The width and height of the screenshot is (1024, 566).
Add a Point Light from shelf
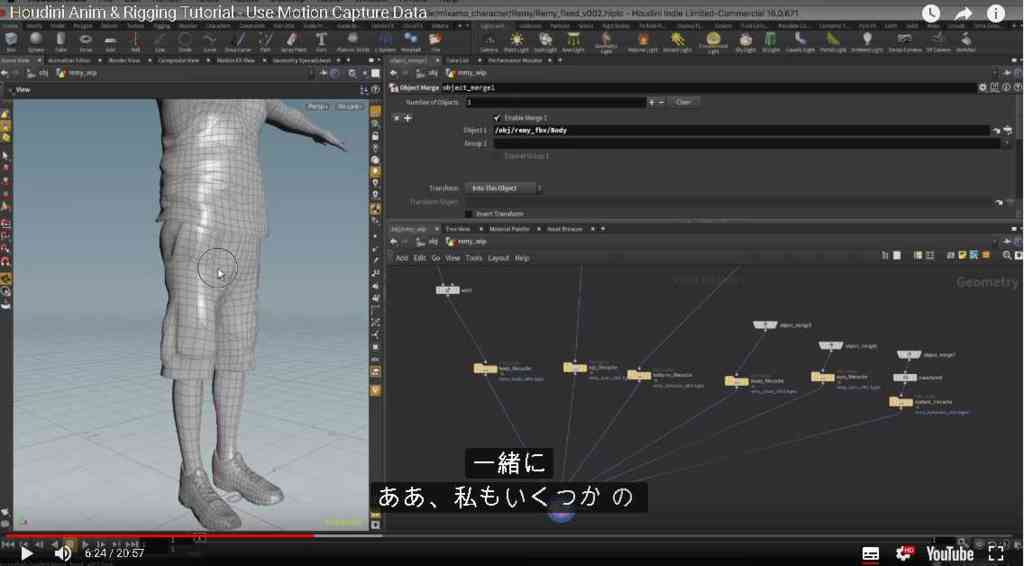point(516,42)
